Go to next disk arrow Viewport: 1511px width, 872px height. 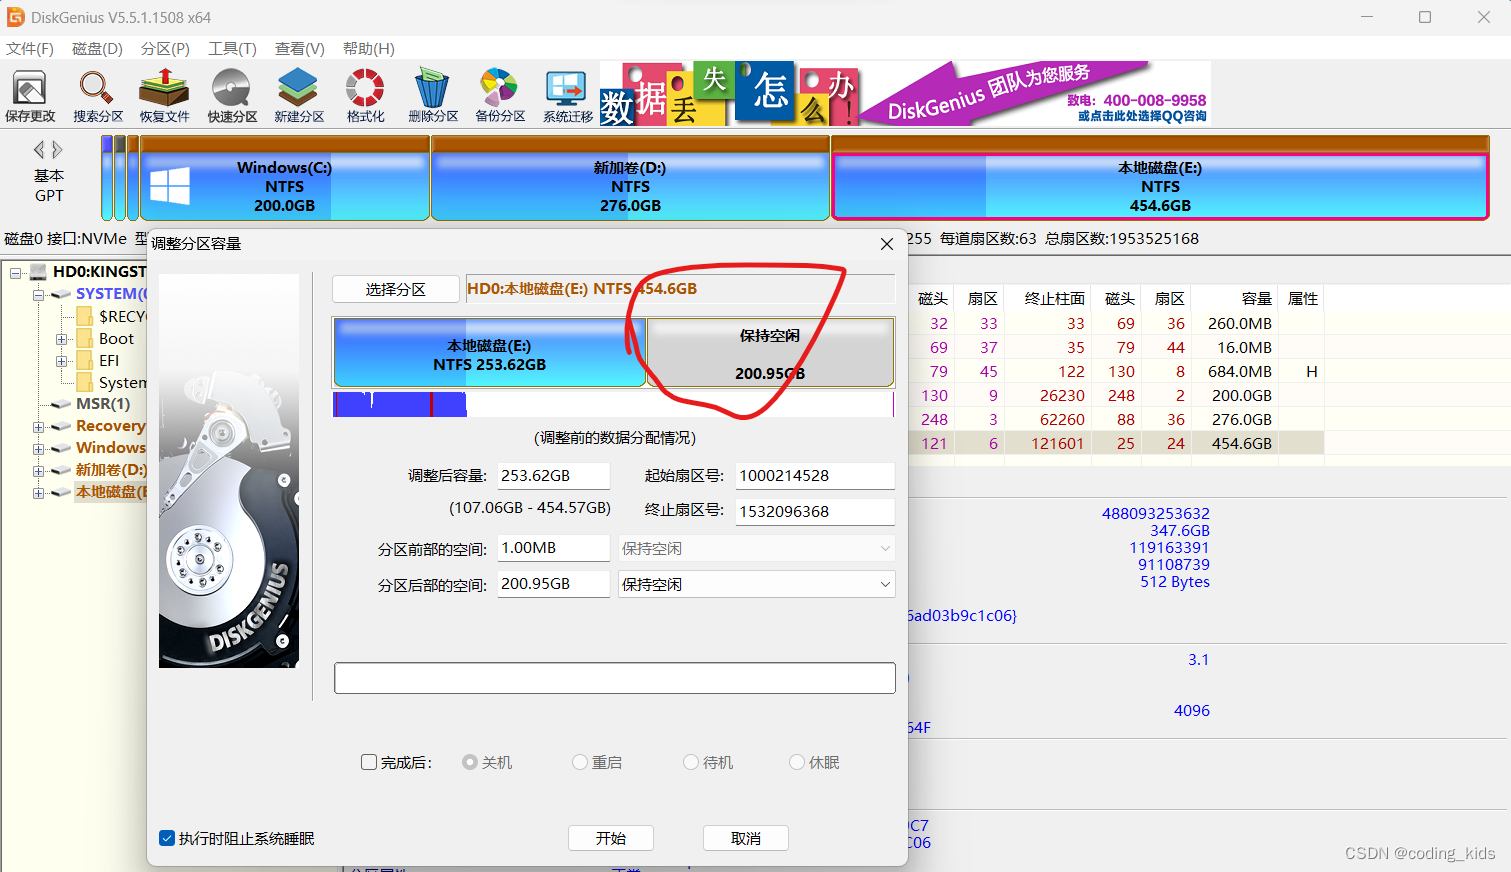pyautogui.click(x=57, y=150)
